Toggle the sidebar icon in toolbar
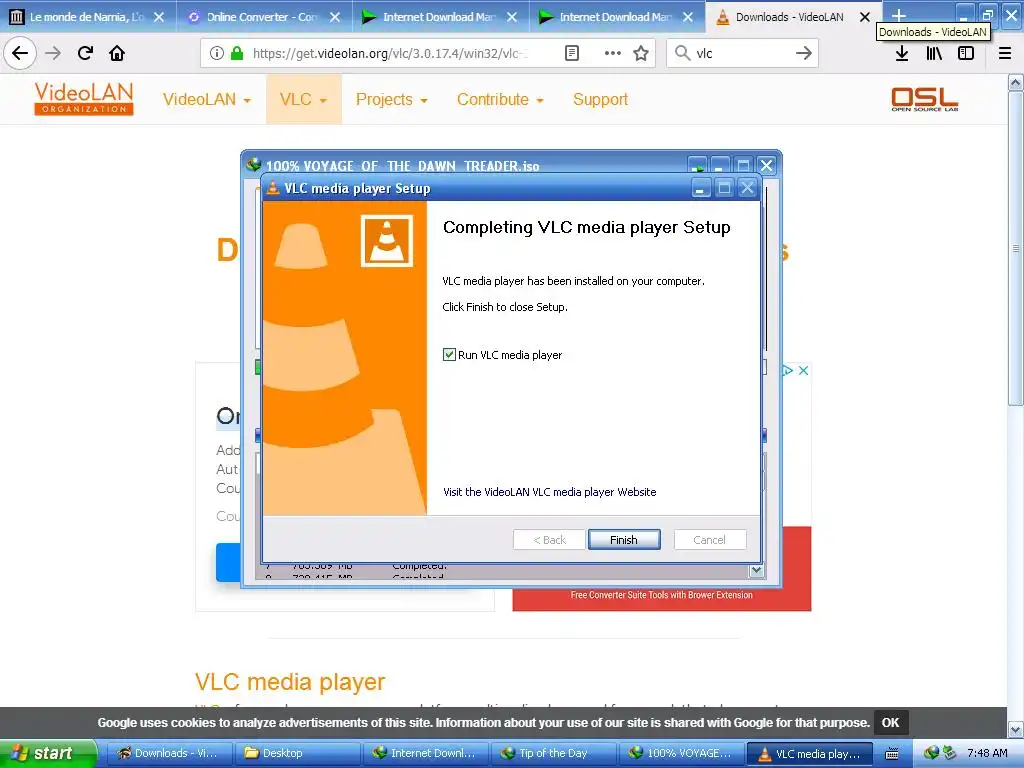Viewport: 1024px width, 768px height. point(965,53)
